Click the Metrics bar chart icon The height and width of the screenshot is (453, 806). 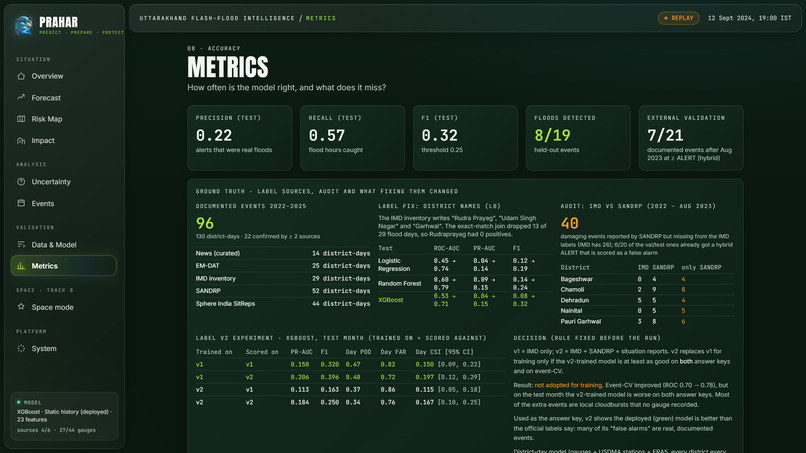21,266
